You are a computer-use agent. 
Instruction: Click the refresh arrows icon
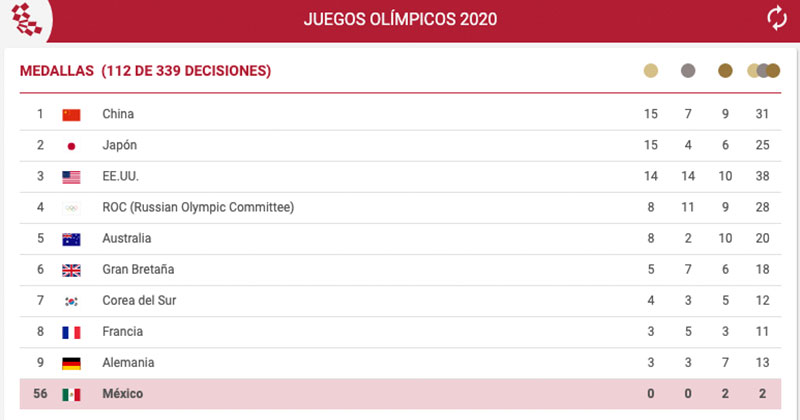click(776, 17)
